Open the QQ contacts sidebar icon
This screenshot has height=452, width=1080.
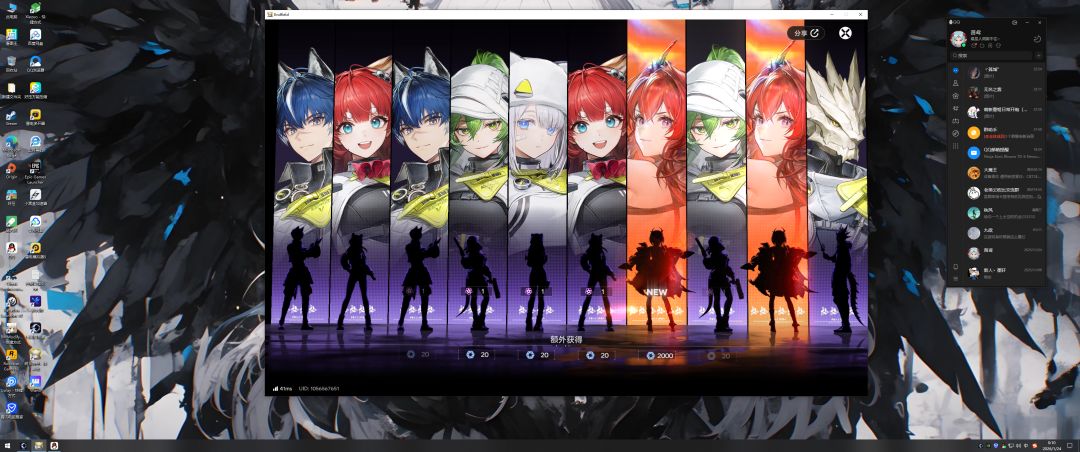[955, 83]
